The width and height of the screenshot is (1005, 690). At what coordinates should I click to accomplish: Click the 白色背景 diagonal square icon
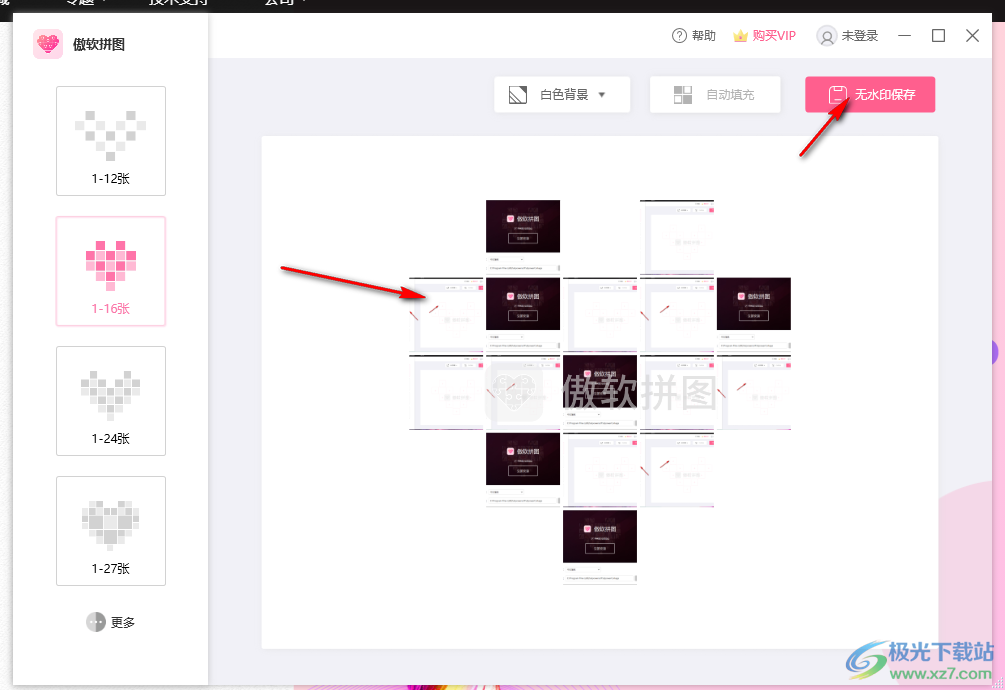(x=518, y=95)
